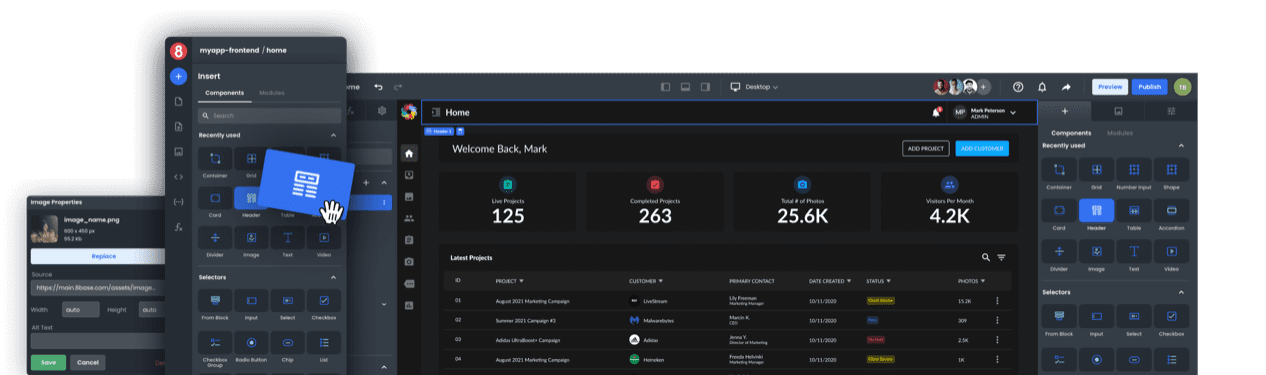Open Desktop viewport dropdown
This screenshot has width=1266, height=375.
pos(754,87)
